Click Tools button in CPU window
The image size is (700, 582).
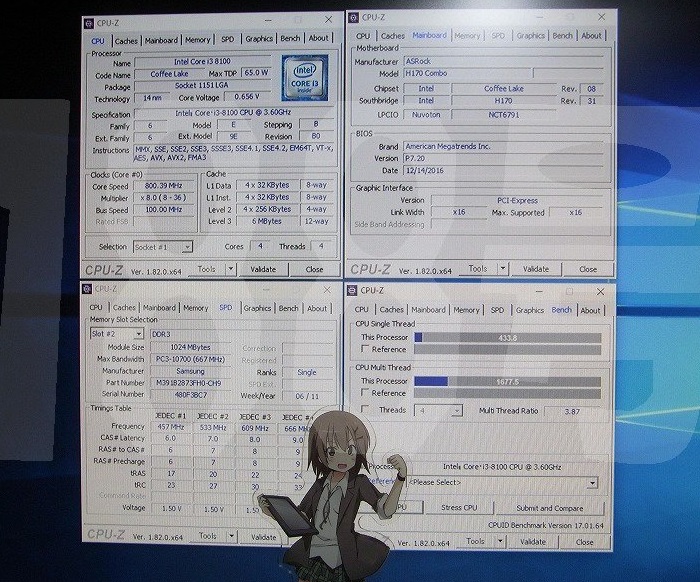(x=207, y=269)
